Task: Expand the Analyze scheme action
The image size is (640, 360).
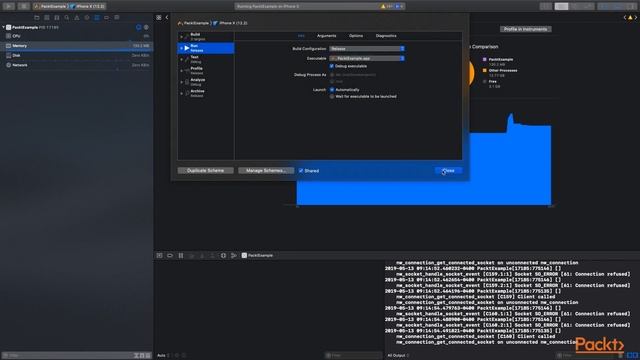Action: [182, 82]
